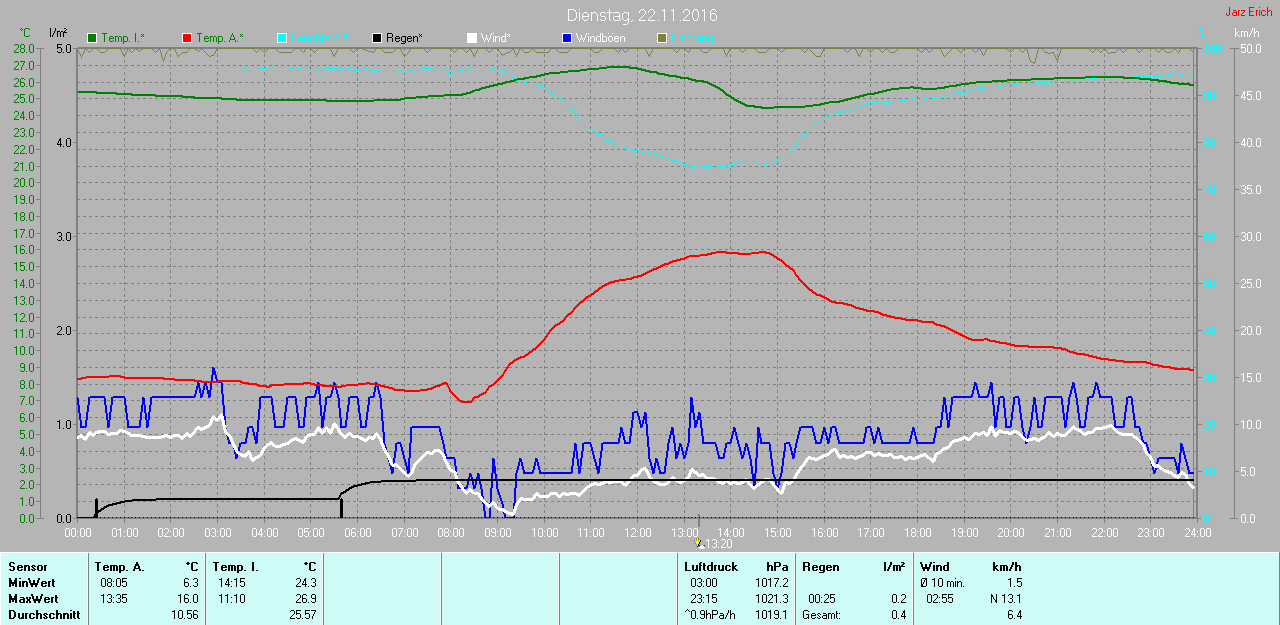Click the olive-colored legend square

[661, 38]
